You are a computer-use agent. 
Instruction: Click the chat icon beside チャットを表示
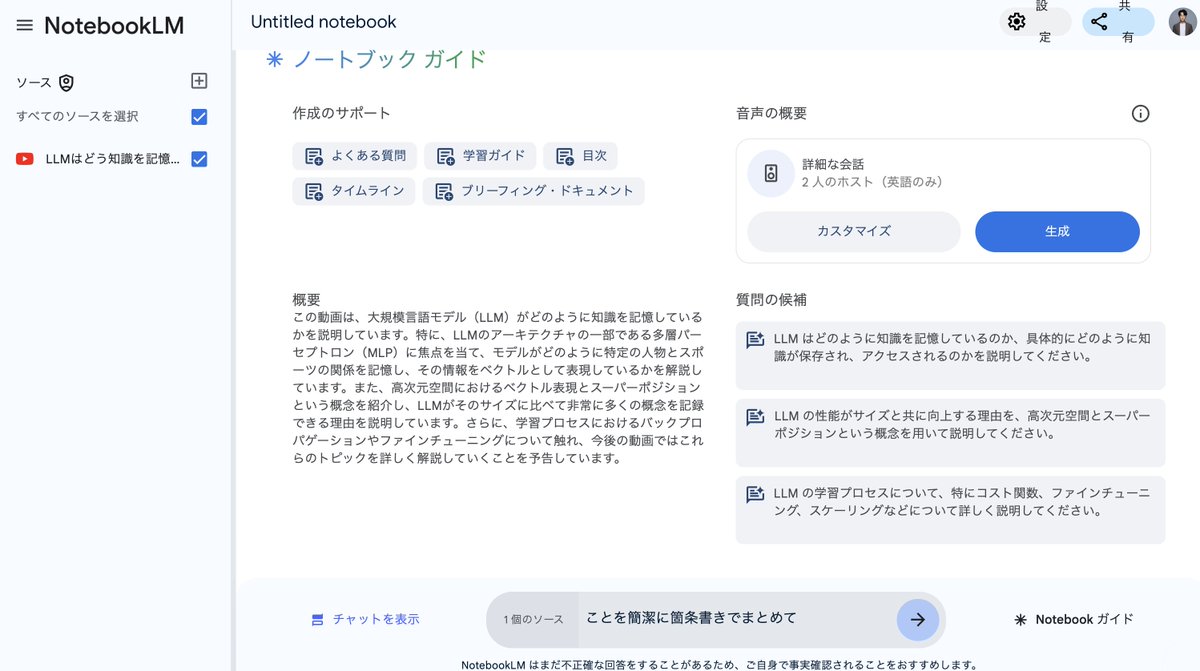click(x=317, y=620)
